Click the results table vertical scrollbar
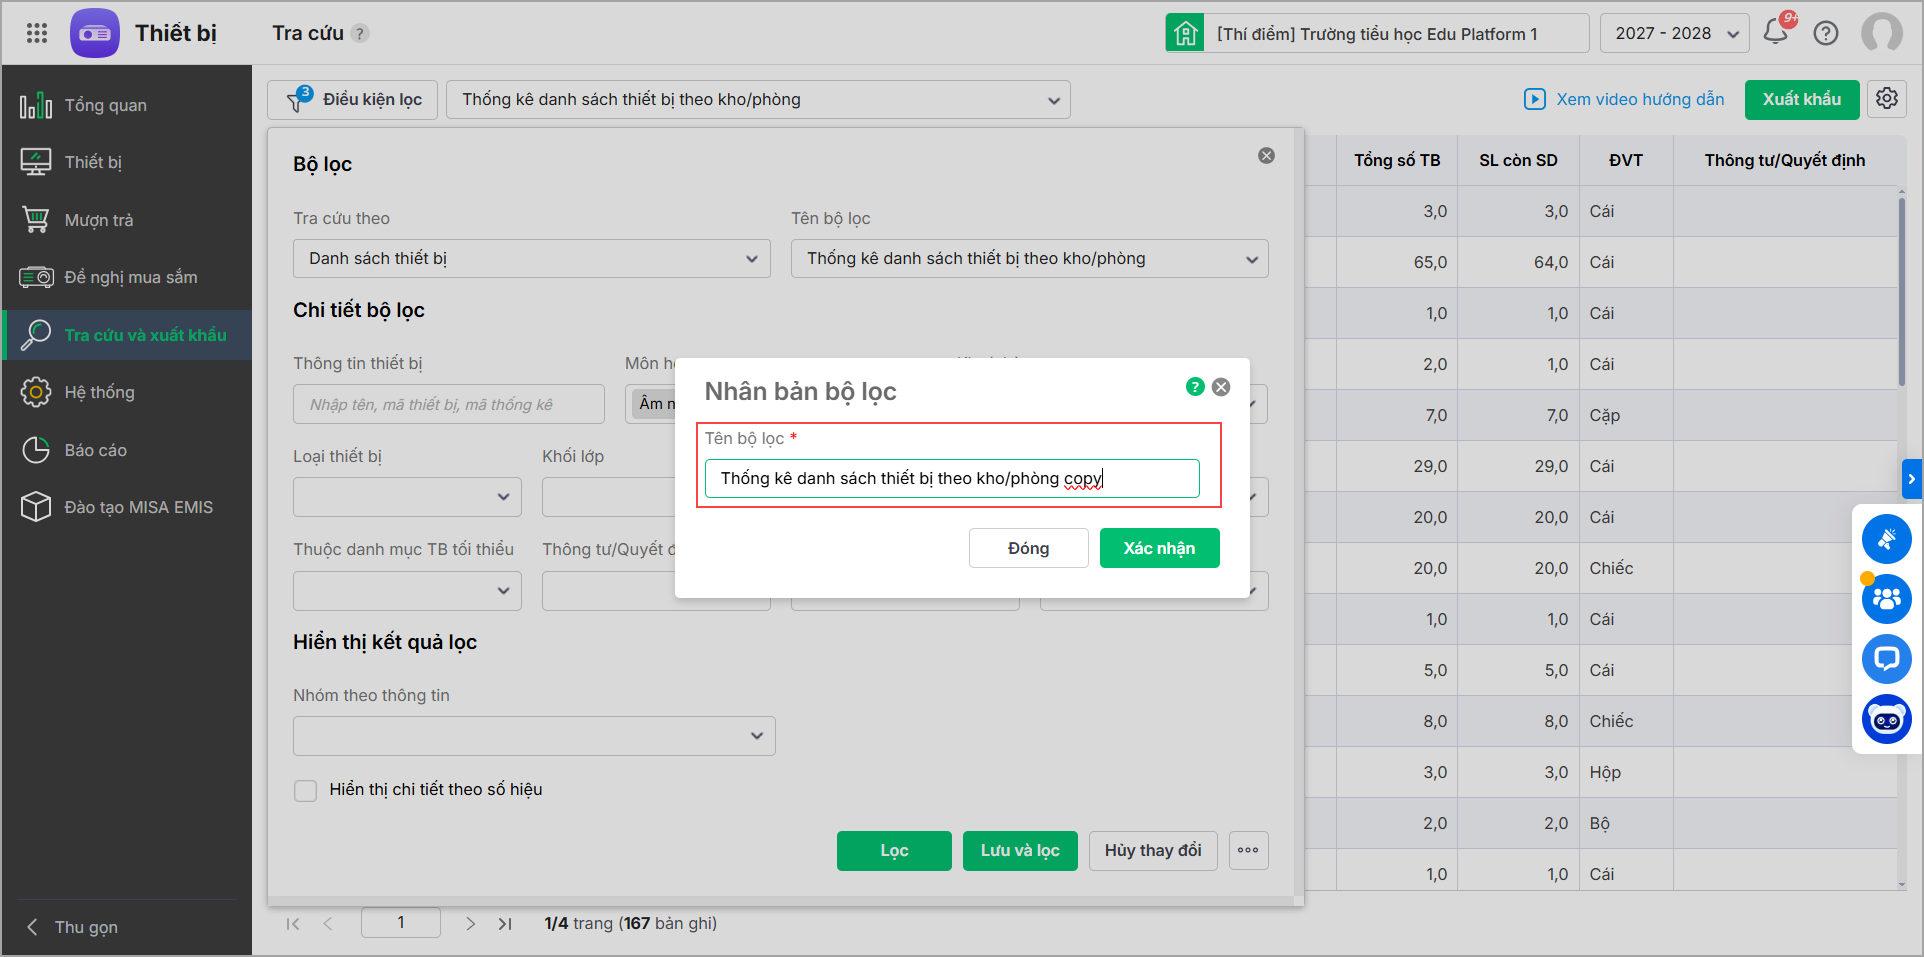 pyautogui.click(x=1901, y=290)
